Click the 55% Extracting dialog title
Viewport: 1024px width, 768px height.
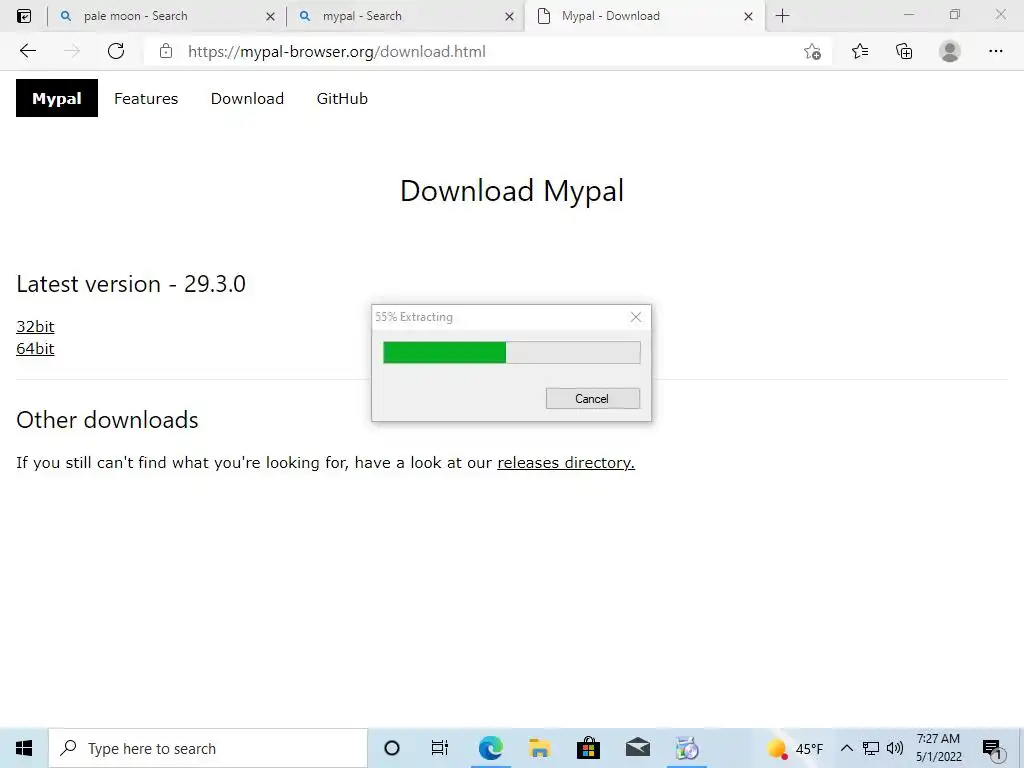coord(414,317)
